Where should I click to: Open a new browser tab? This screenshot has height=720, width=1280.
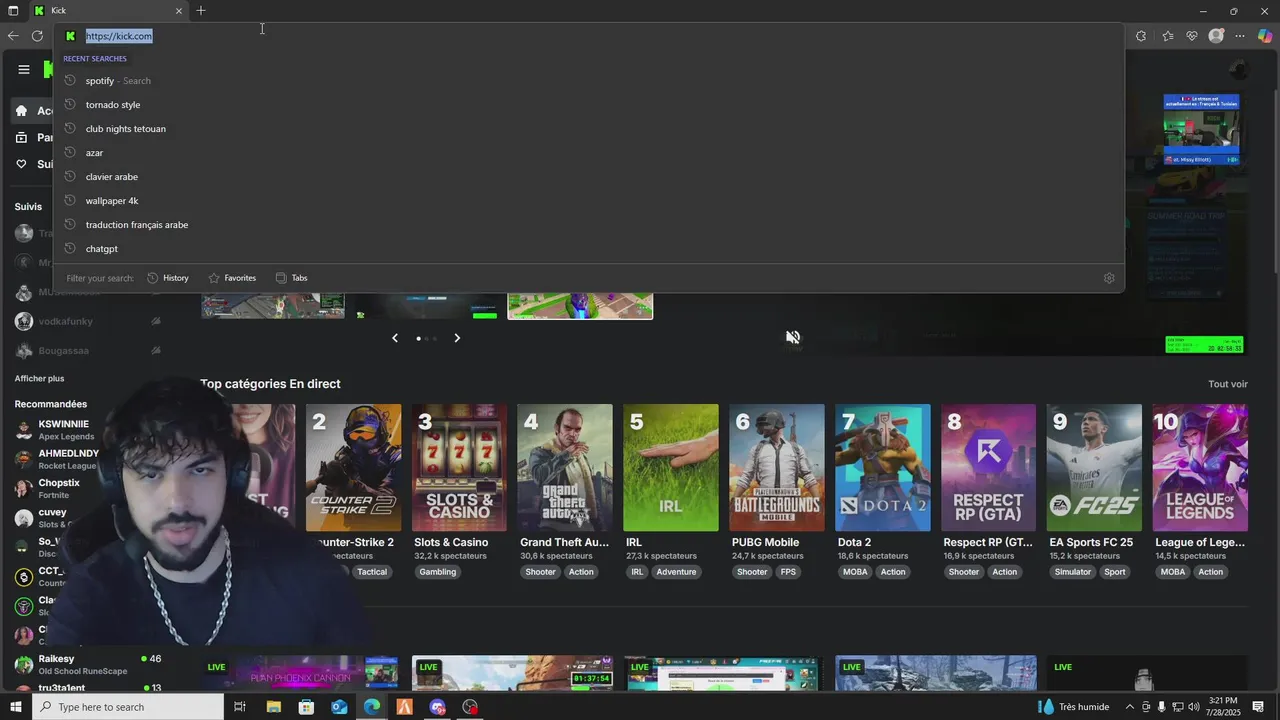[x=201, y=11]
